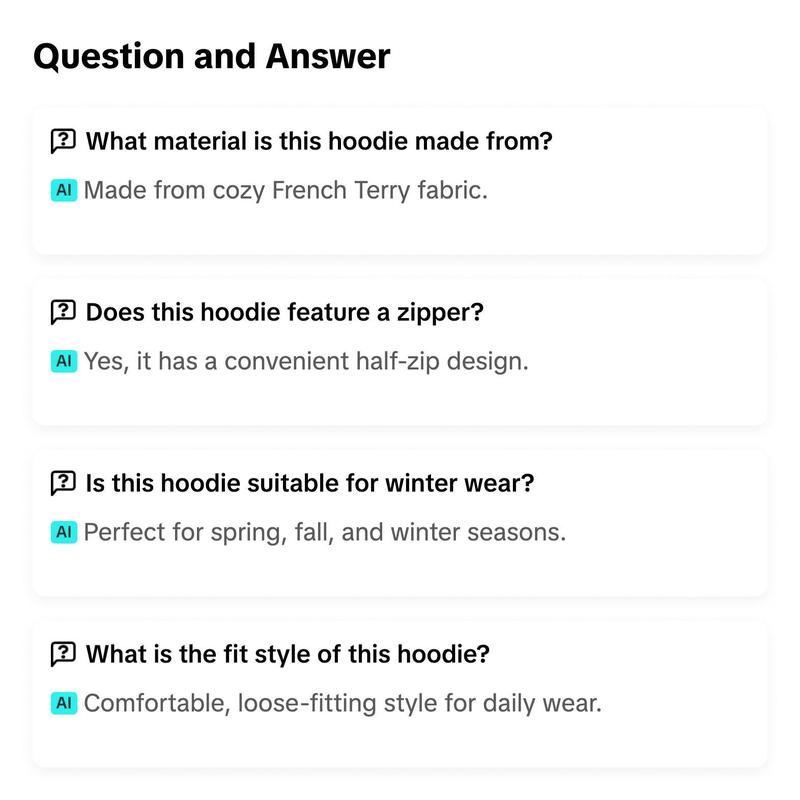Click AI badge next to loose-fitting answer

(x=64, y=703)
